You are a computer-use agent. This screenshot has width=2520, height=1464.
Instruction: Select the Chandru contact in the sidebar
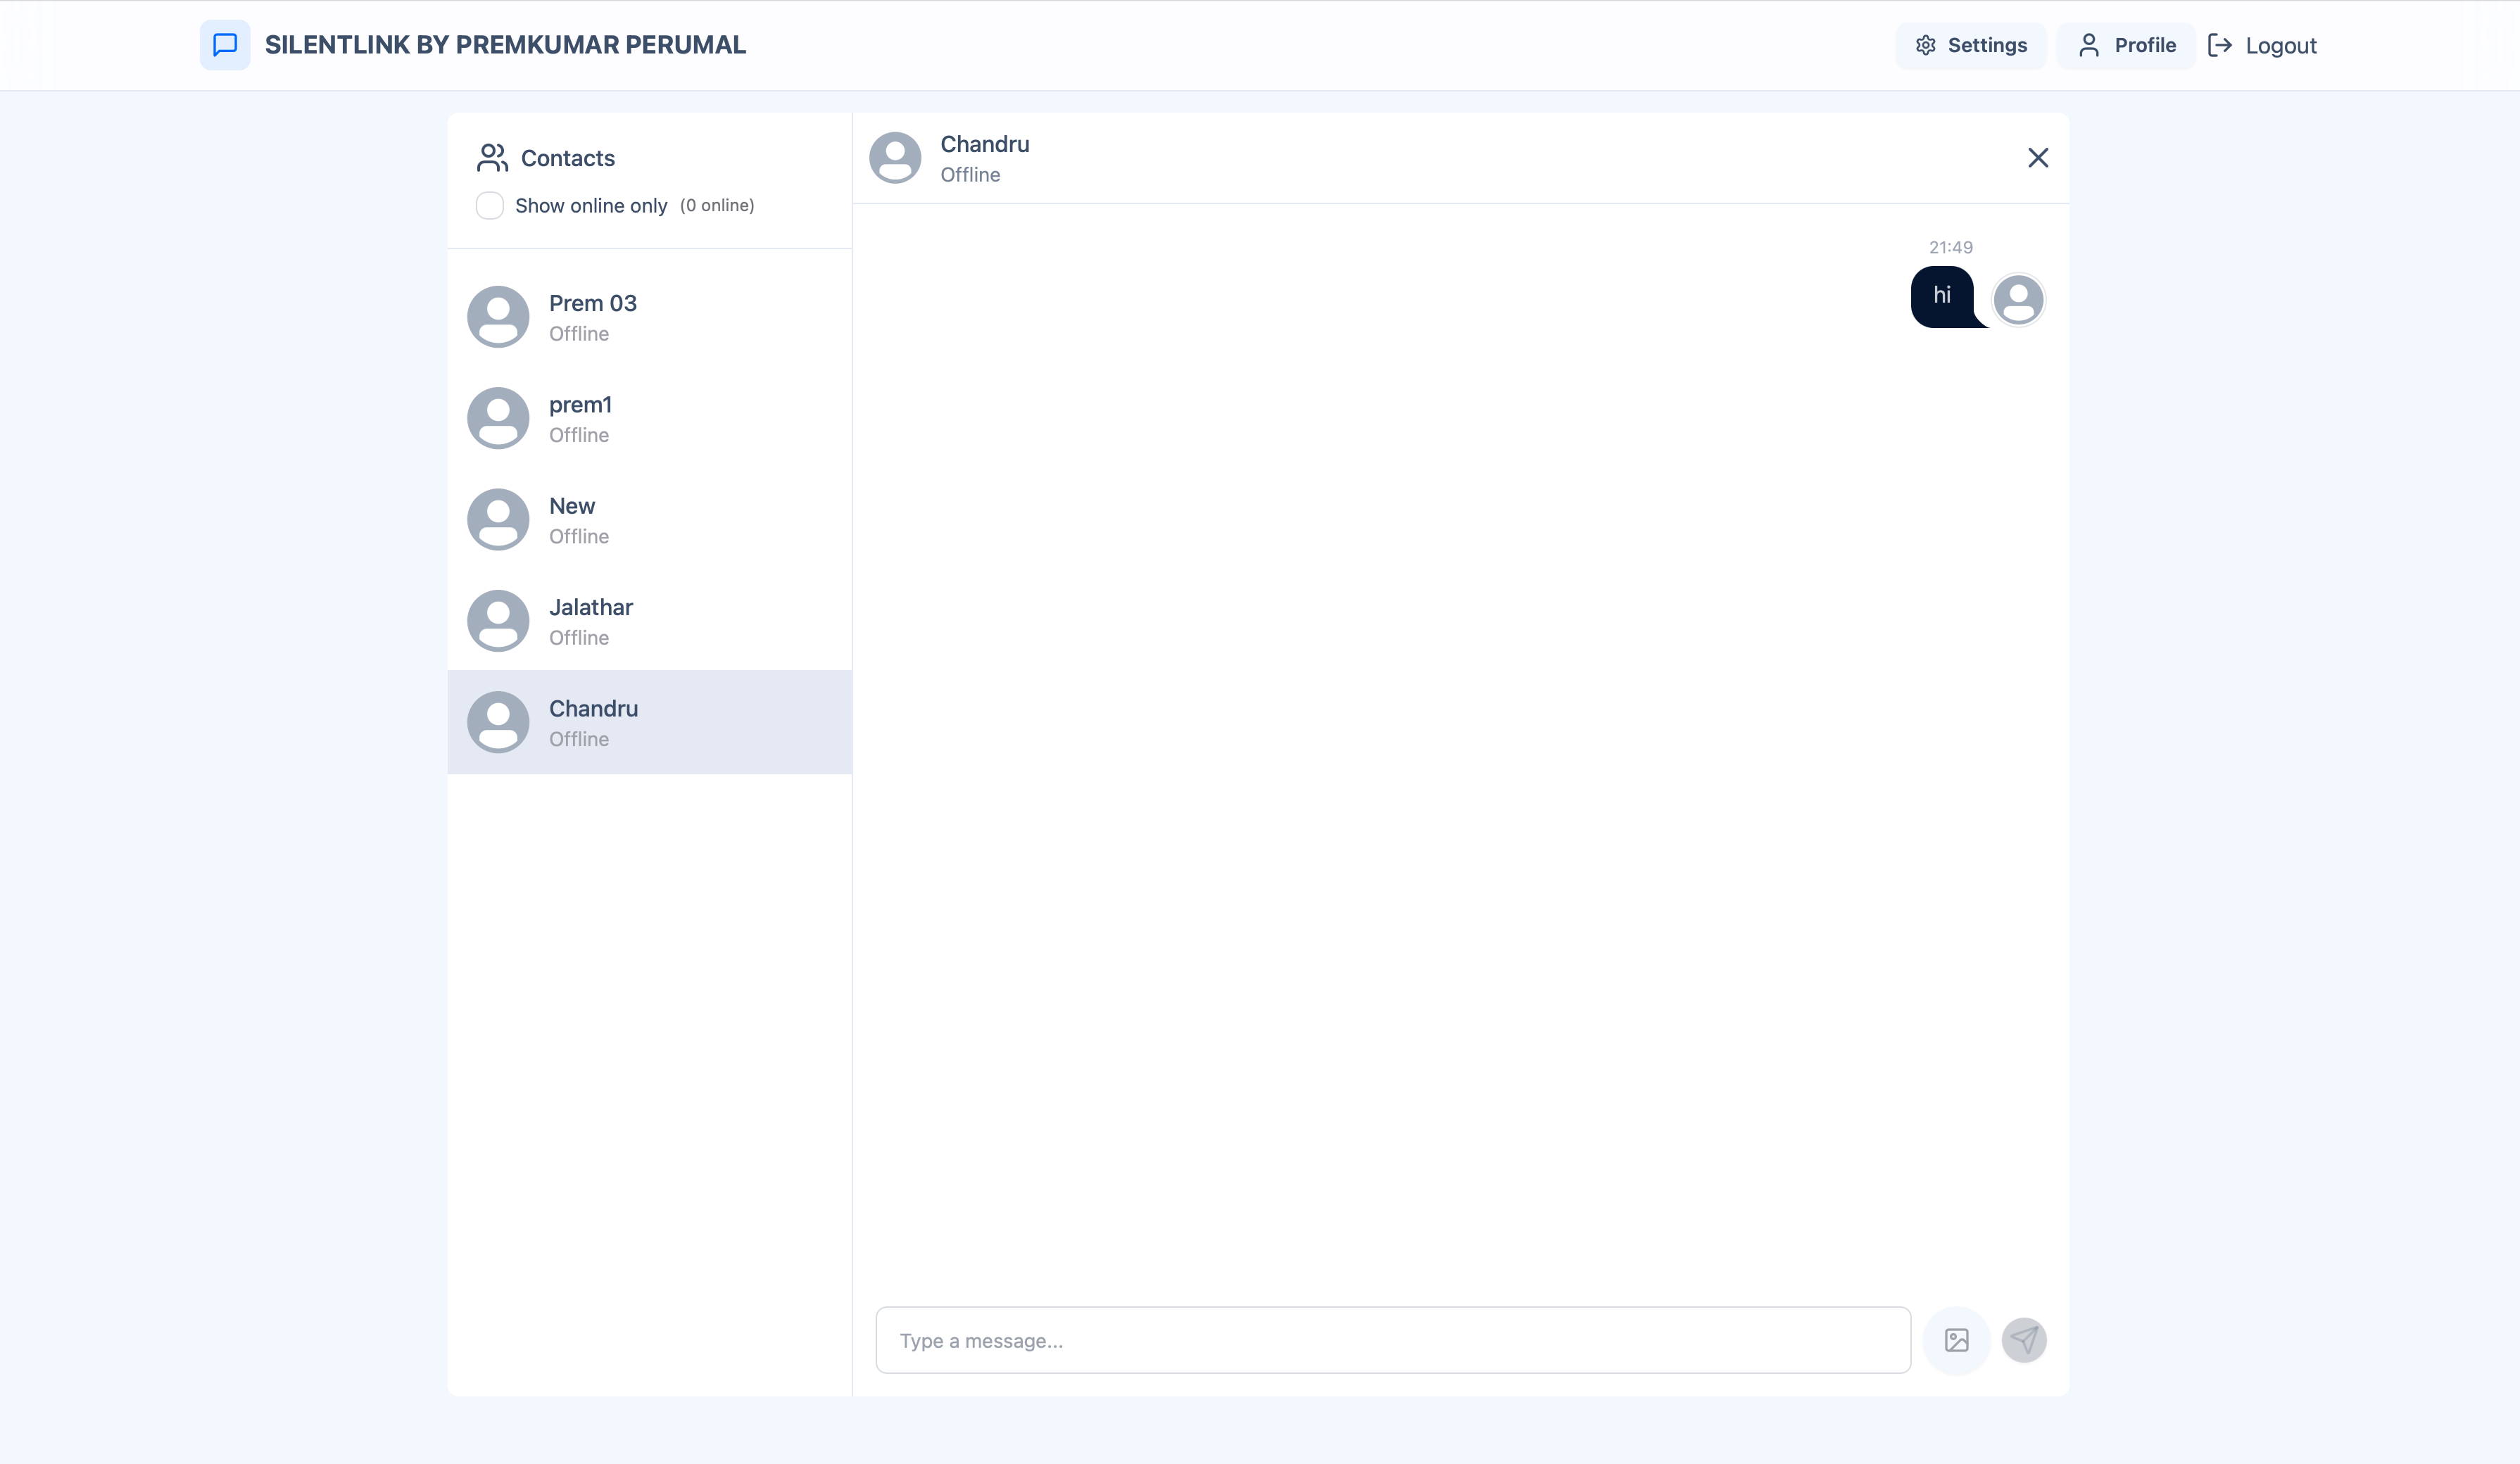pos(650,722)
